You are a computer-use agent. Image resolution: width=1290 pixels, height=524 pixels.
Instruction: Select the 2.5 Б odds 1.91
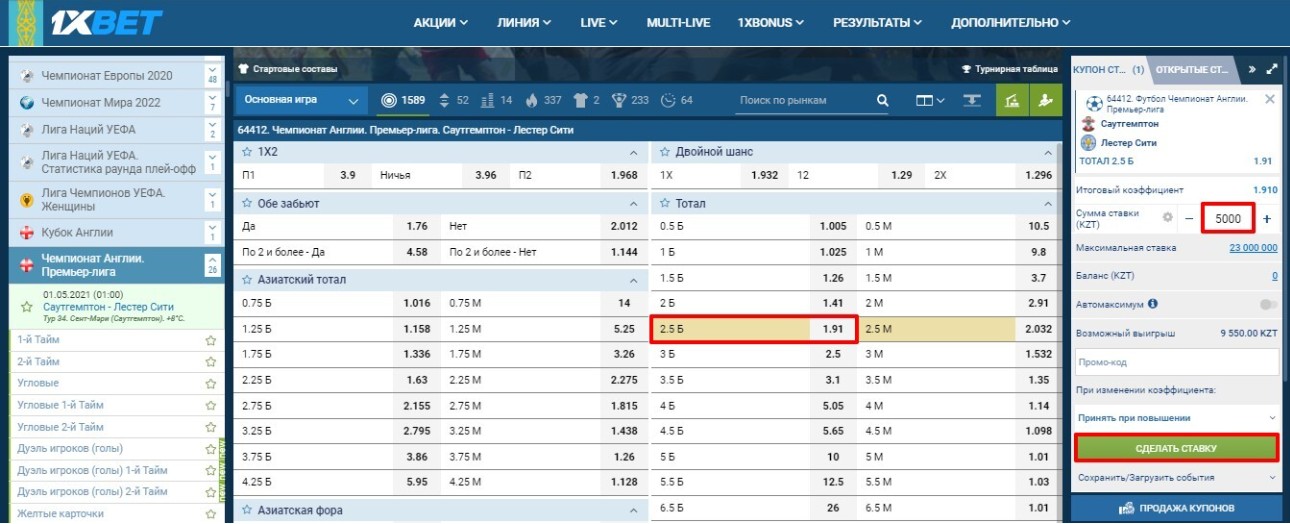tap(754, 330)
